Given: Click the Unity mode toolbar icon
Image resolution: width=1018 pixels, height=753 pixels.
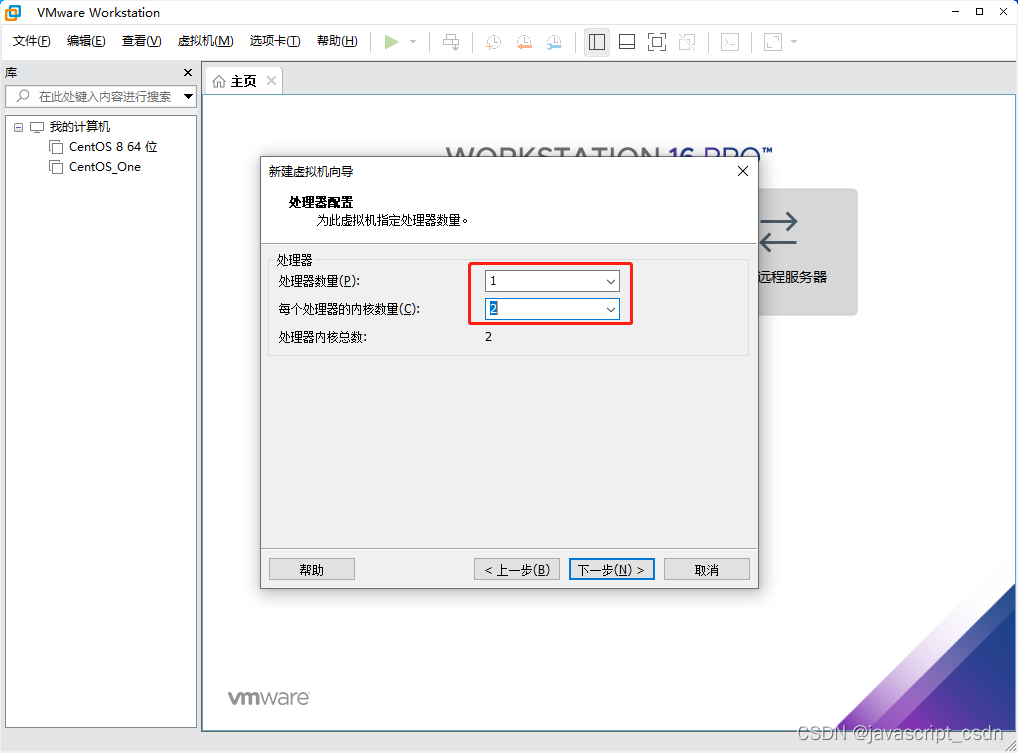Looking at the screenshot, I should click(x=687, y=42).
